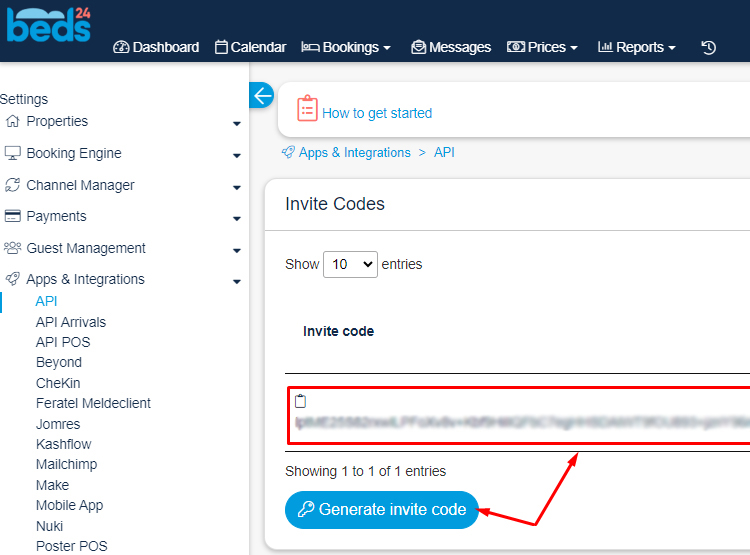Click the Payments card icon
Viewport: 750px width, 555px height.
click(12, 216)
